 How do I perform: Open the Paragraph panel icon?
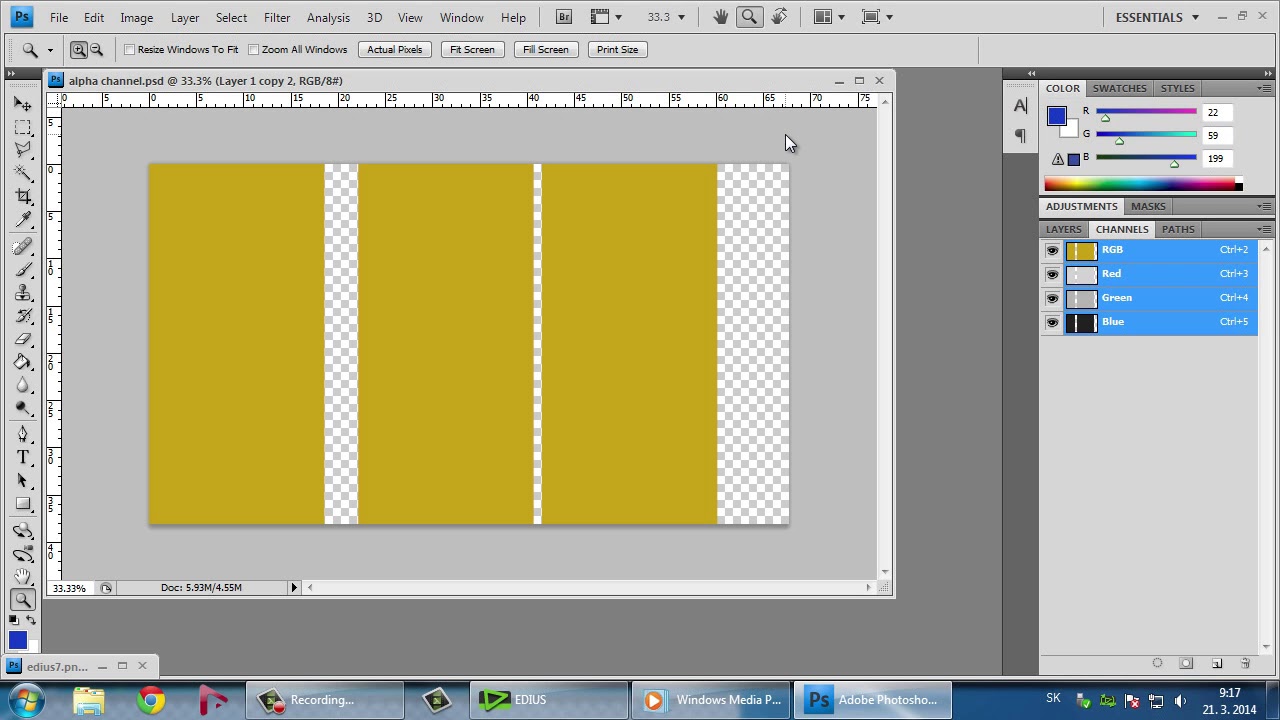click(x=1020, y=135)
